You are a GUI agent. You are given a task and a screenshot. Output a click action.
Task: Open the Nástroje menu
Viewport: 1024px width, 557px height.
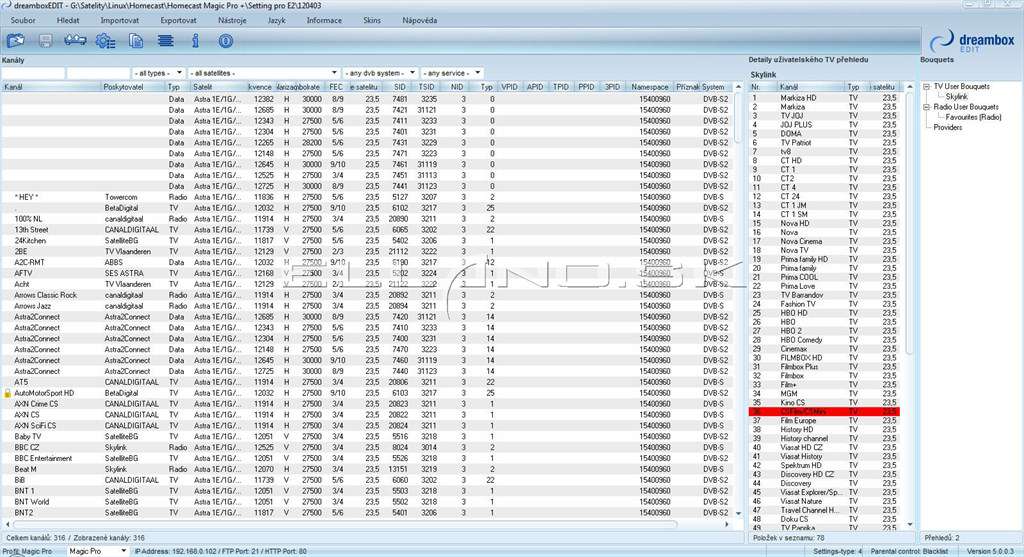[232, 20]
